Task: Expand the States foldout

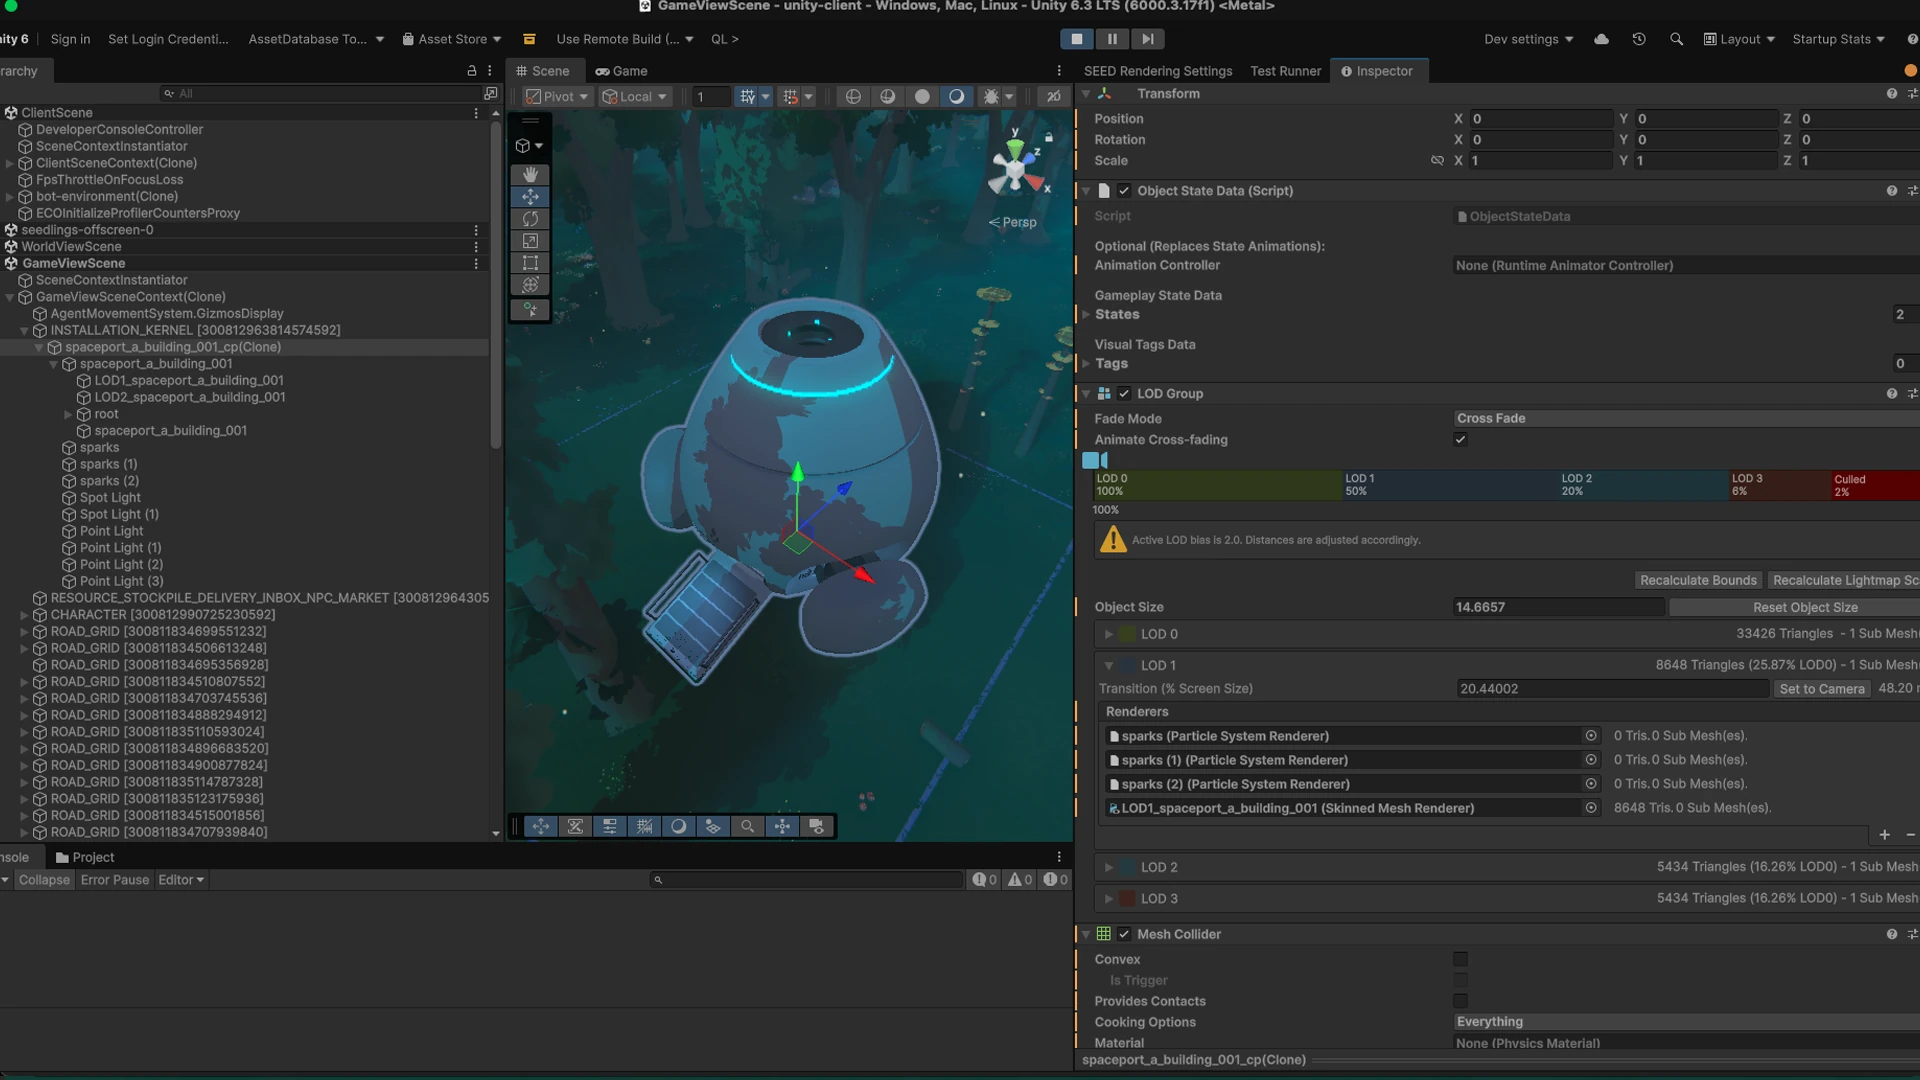Action: click(x=1086, y=314)
